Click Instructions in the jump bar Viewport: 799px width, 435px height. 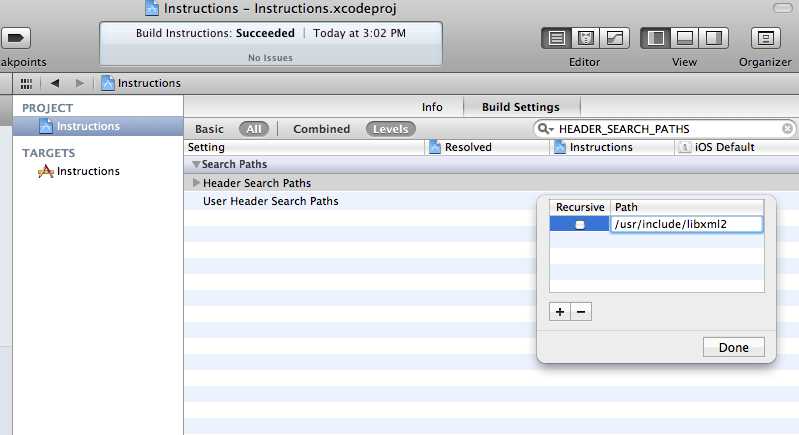(x=141, y=83)
